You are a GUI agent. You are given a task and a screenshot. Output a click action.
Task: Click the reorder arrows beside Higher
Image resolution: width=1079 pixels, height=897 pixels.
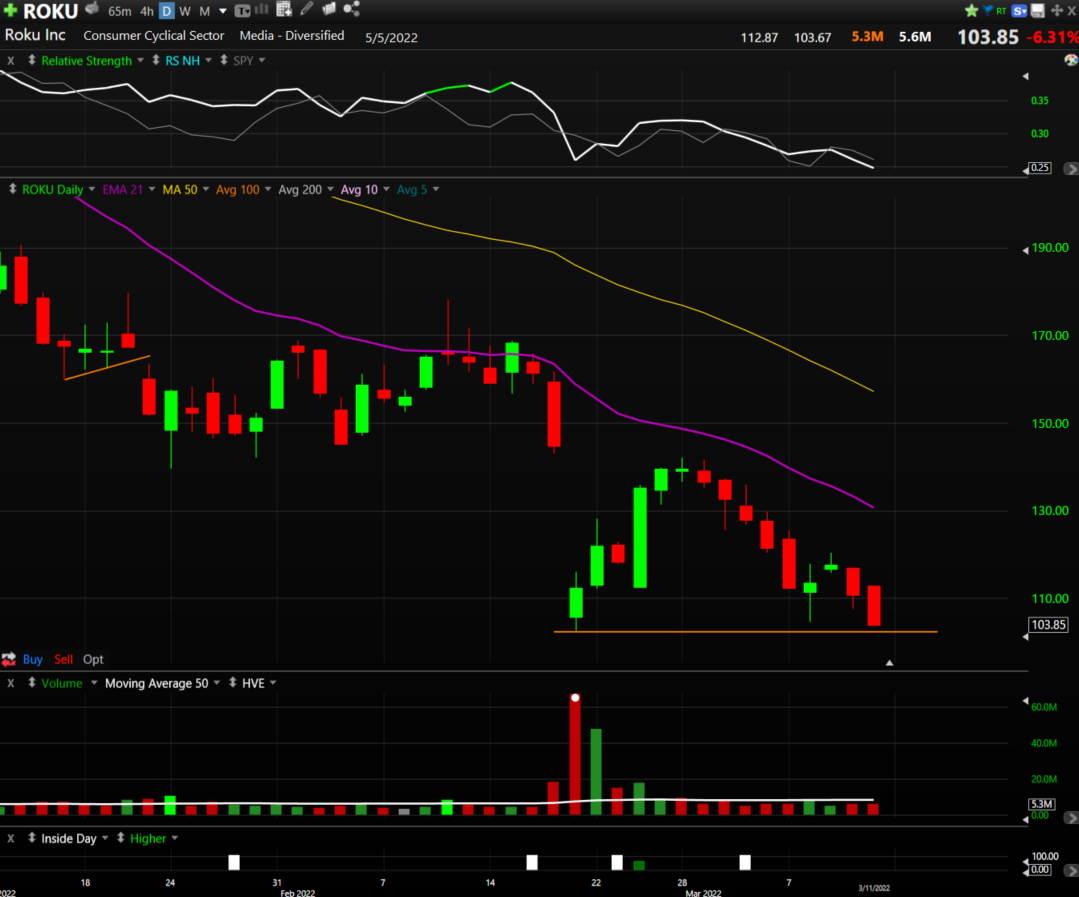[x=120, y=838]
